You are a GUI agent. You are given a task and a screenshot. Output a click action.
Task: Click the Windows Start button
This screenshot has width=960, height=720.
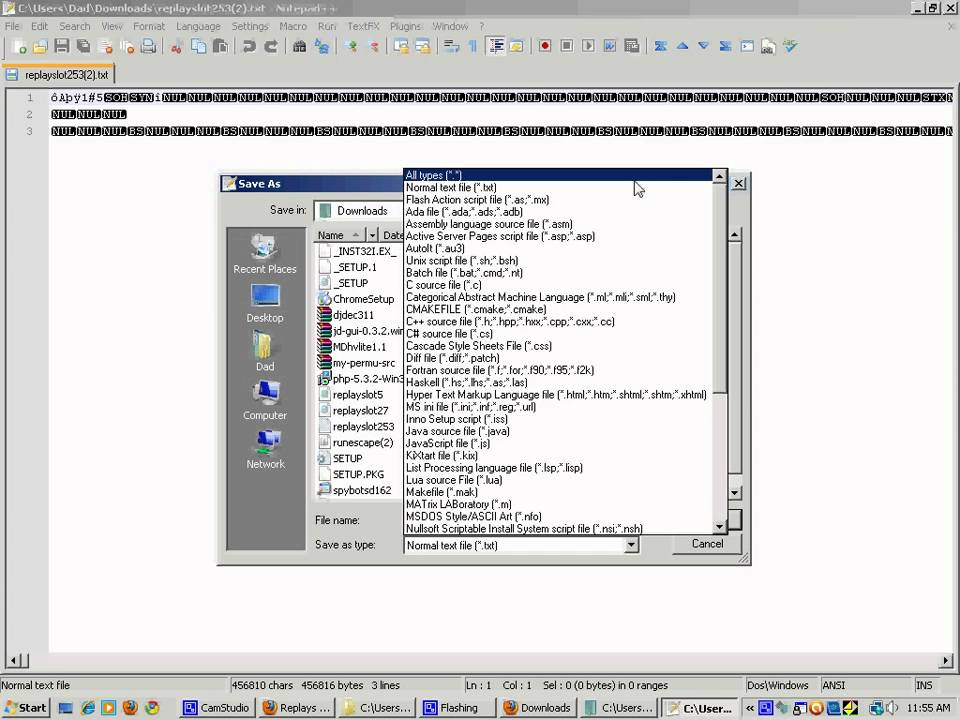point(26,708)
